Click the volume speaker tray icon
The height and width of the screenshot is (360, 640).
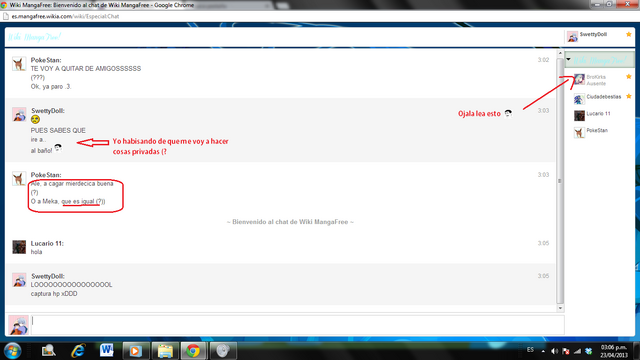tap(554, 351)
